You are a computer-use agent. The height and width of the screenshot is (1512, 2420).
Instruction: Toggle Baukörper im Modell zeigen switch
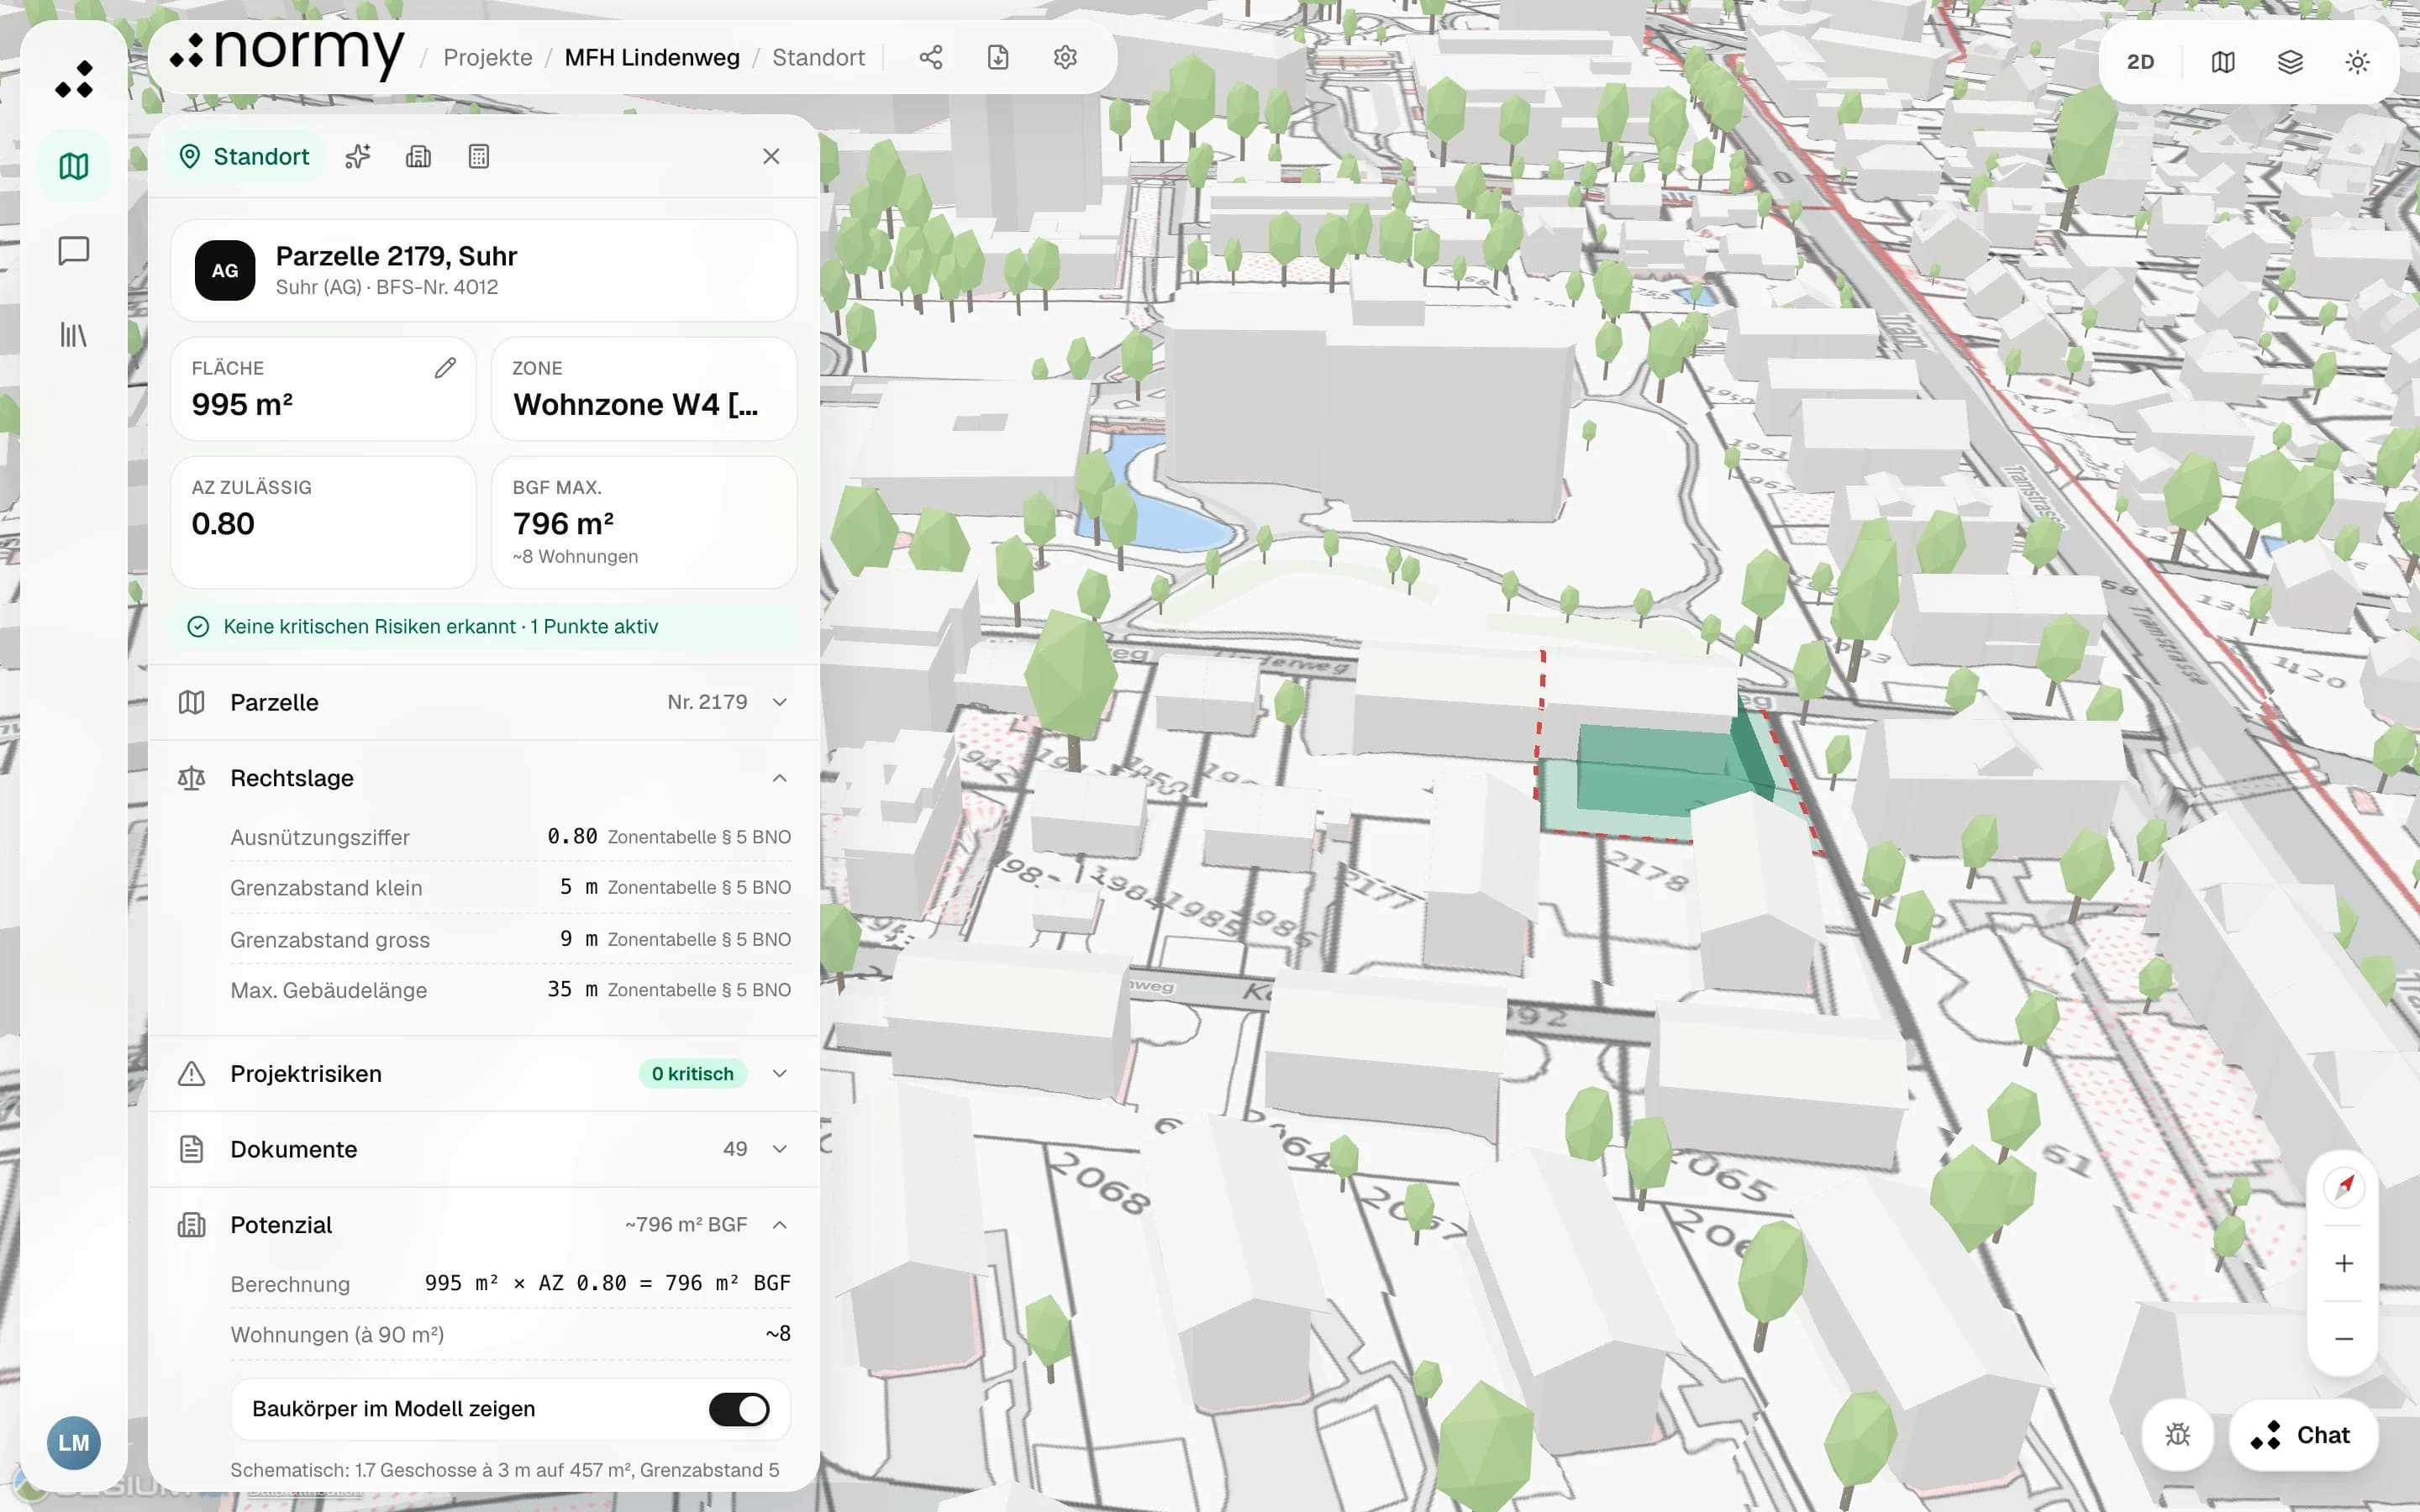pyautogui.click(x=739, y=1409)
